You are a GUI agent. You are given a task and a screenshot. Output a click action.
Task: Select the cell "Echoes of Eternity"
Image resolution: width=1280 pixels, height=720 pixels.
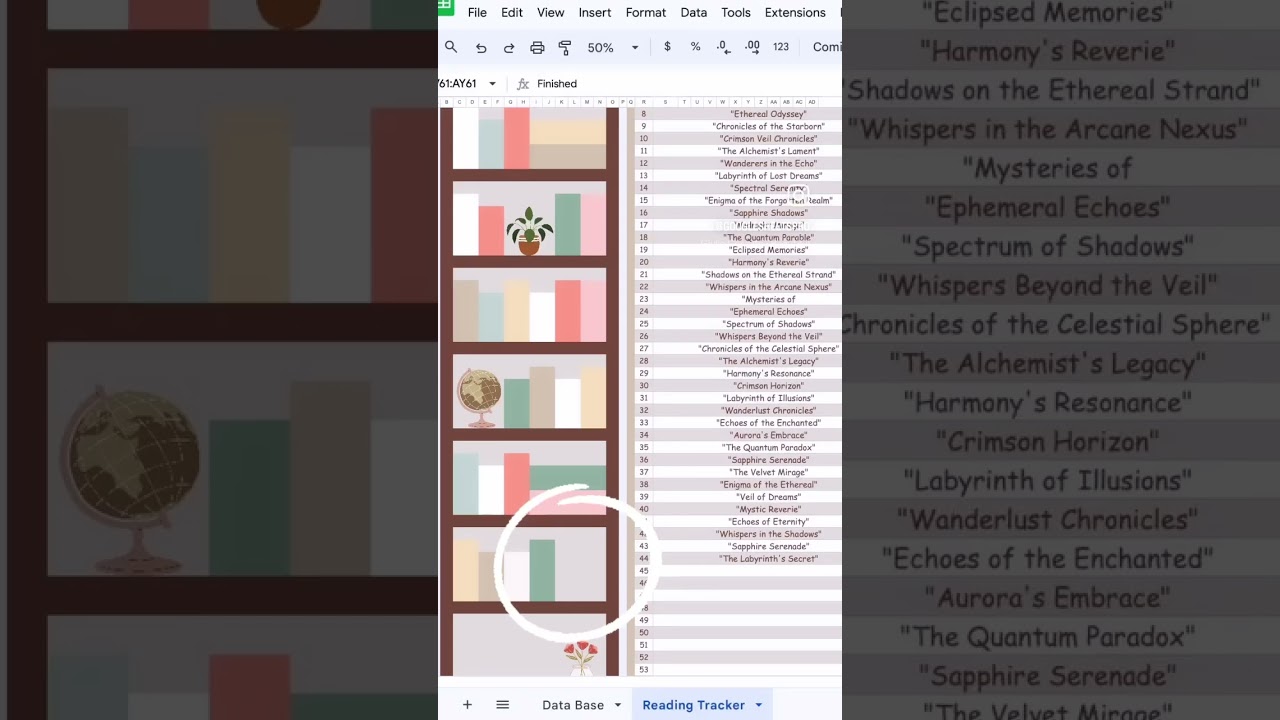point(768,522)
